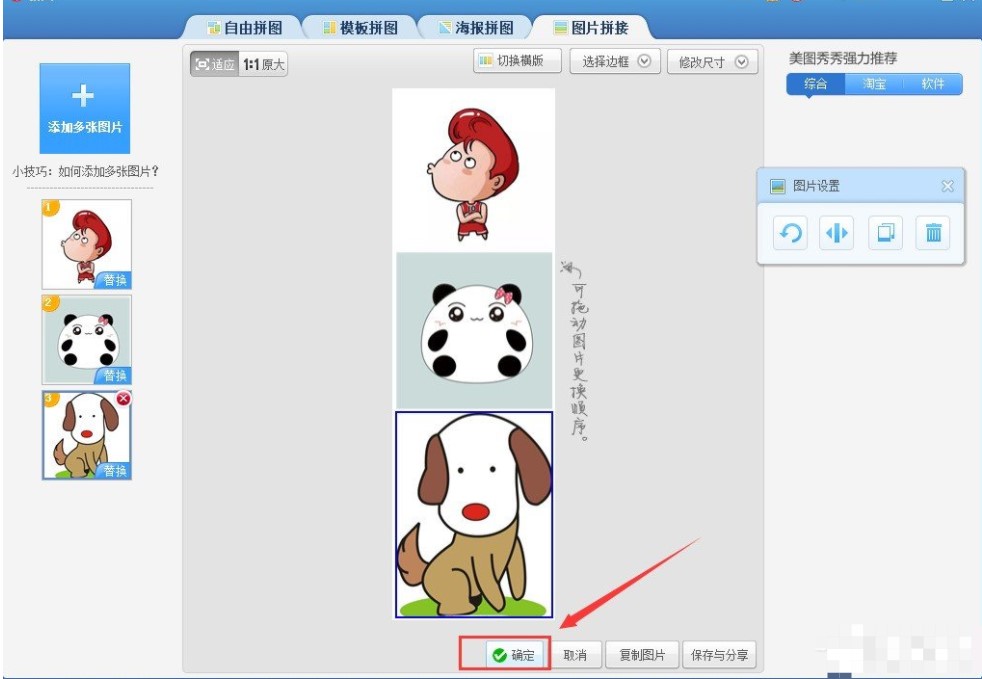Toggle the 适应 fit-view mode

click(215, 64)
